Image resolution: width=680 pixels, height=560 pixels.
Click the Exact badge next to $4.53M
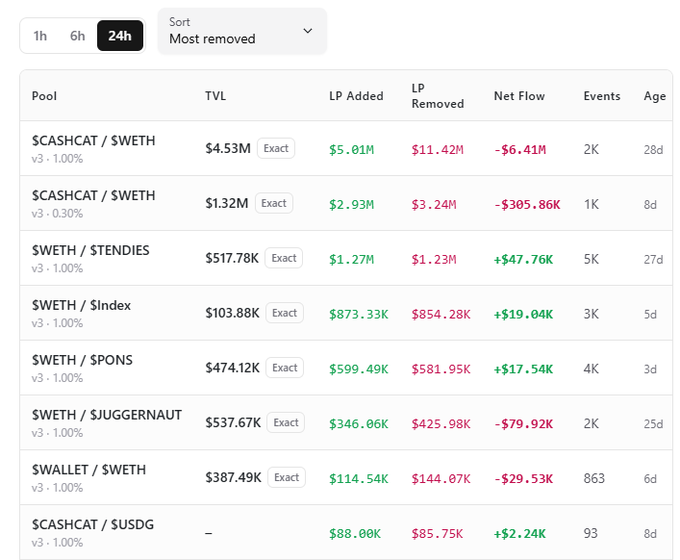click(276, 148)
